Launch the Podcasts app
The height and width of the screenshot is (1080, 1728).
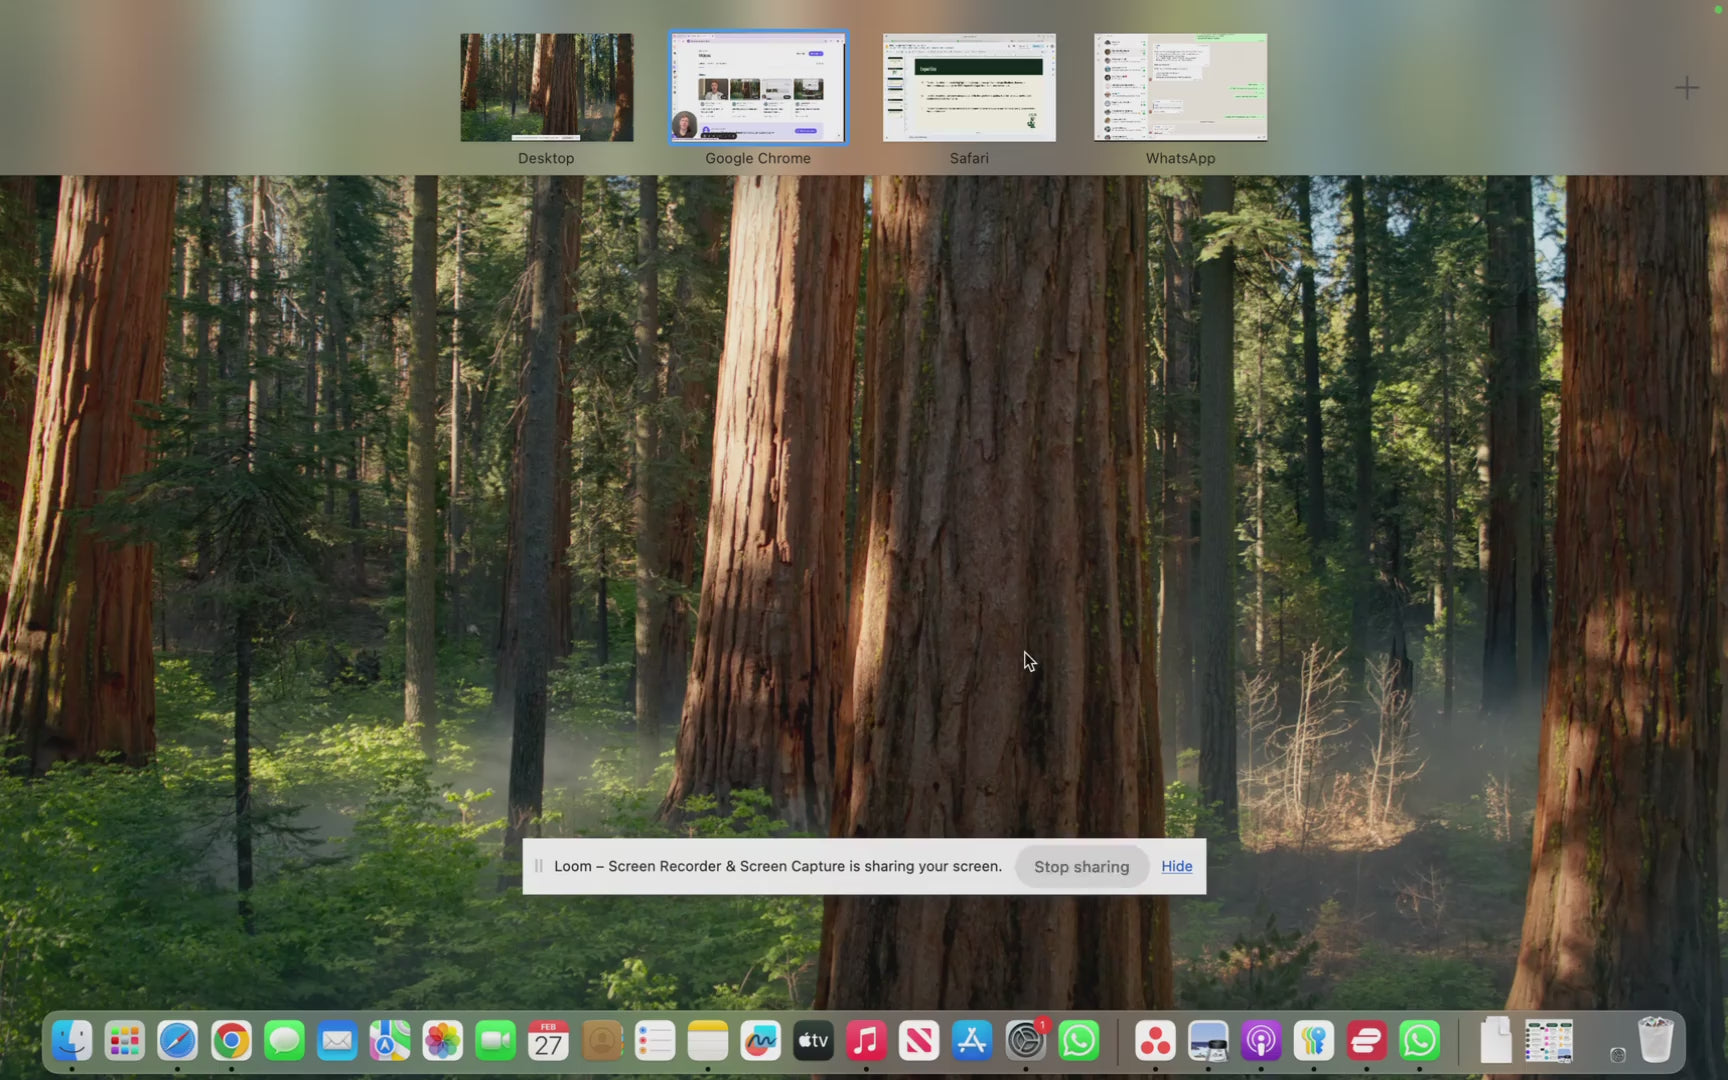(x=1261, y=1042)
